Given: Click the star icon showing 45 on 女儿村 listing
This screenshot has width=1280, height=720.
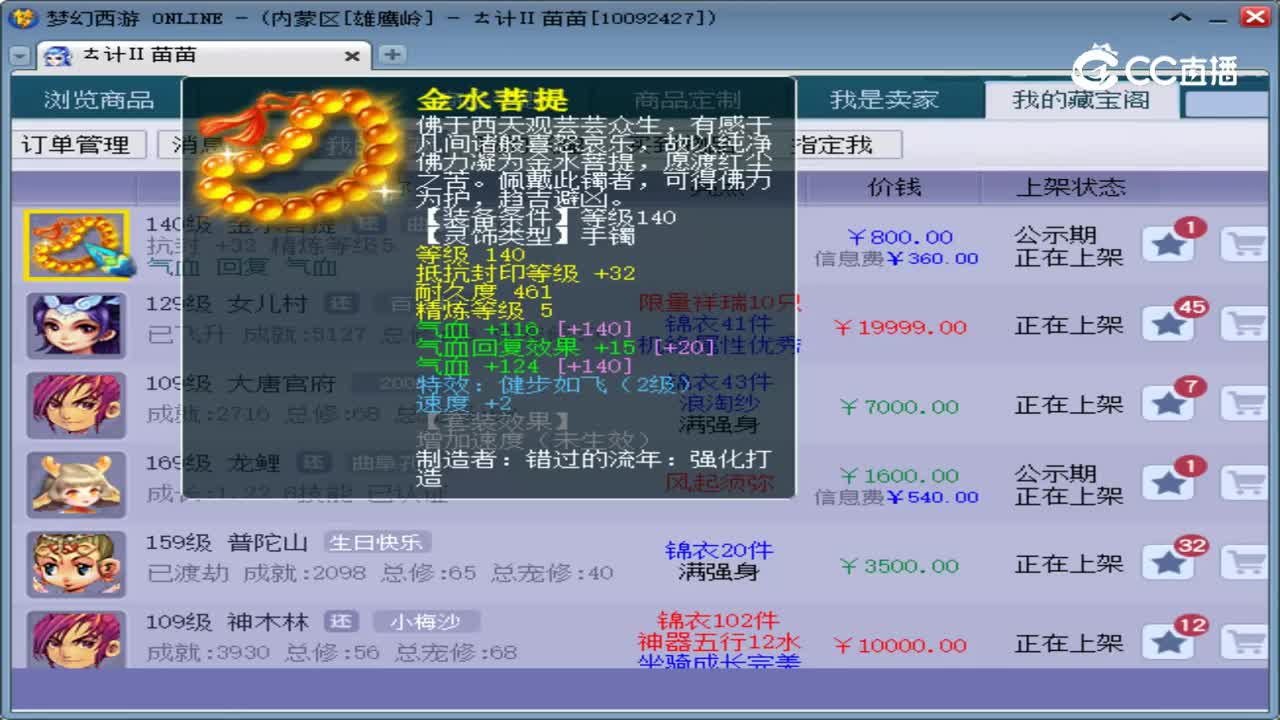Looking at the screenshot, I should (1168, 325).
